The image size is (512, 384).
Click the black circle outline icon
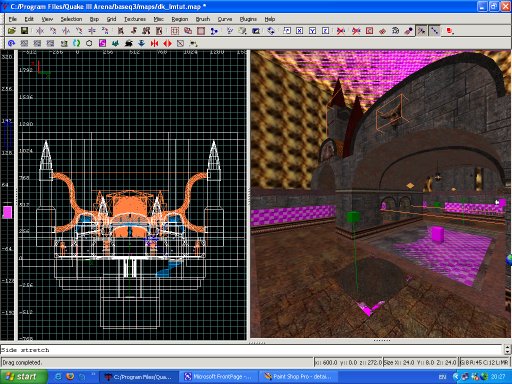[89, 43]
